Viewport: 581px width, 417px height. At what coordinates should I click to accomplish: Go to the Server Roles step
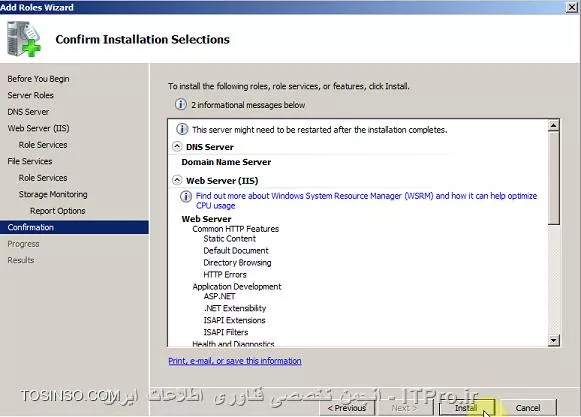(x=30, y=95)
